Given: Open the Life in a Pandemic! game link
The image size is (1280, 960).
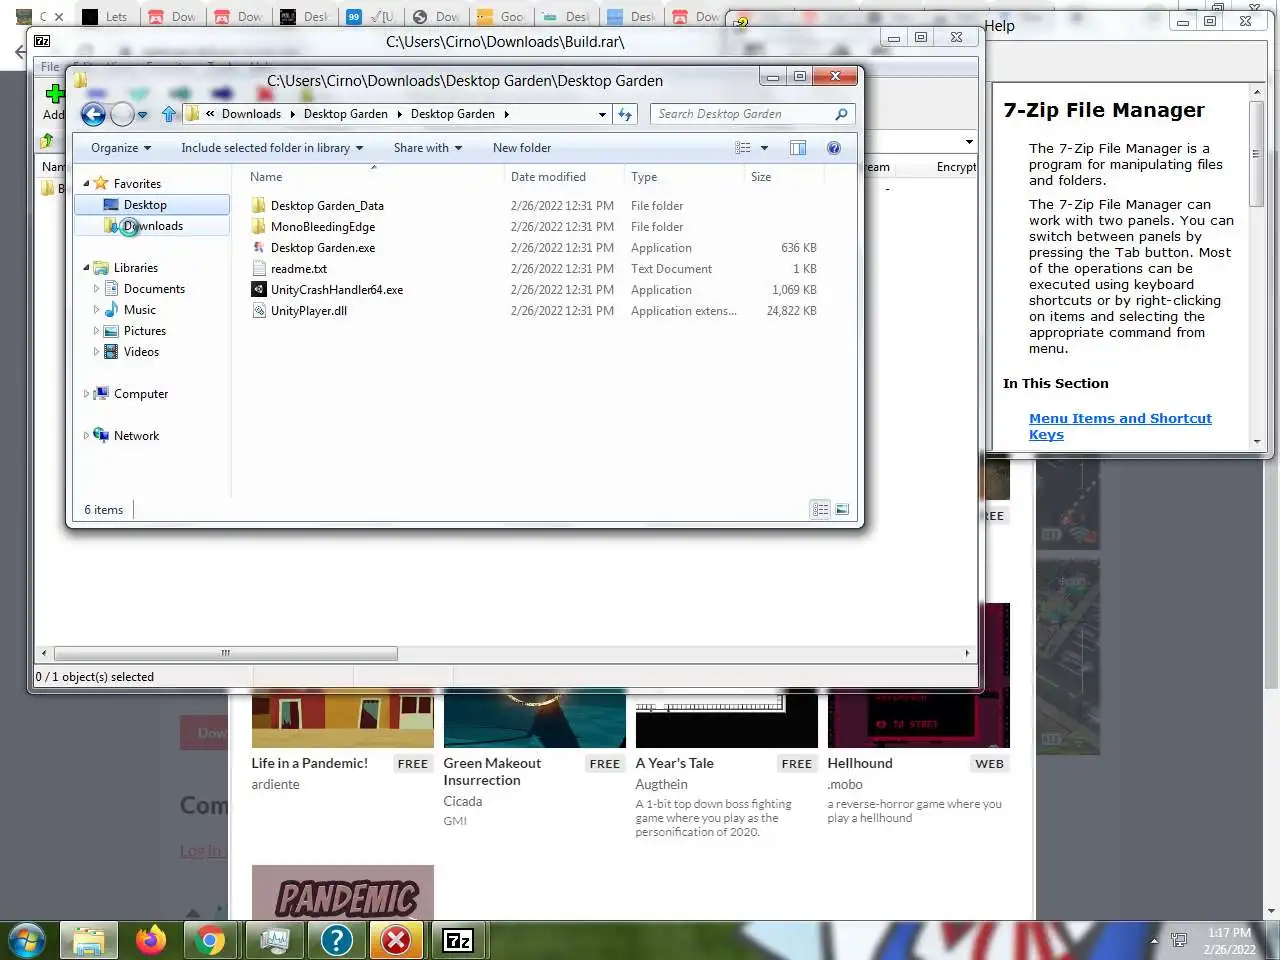Looking at the screenshot, I should pos(310,763).
